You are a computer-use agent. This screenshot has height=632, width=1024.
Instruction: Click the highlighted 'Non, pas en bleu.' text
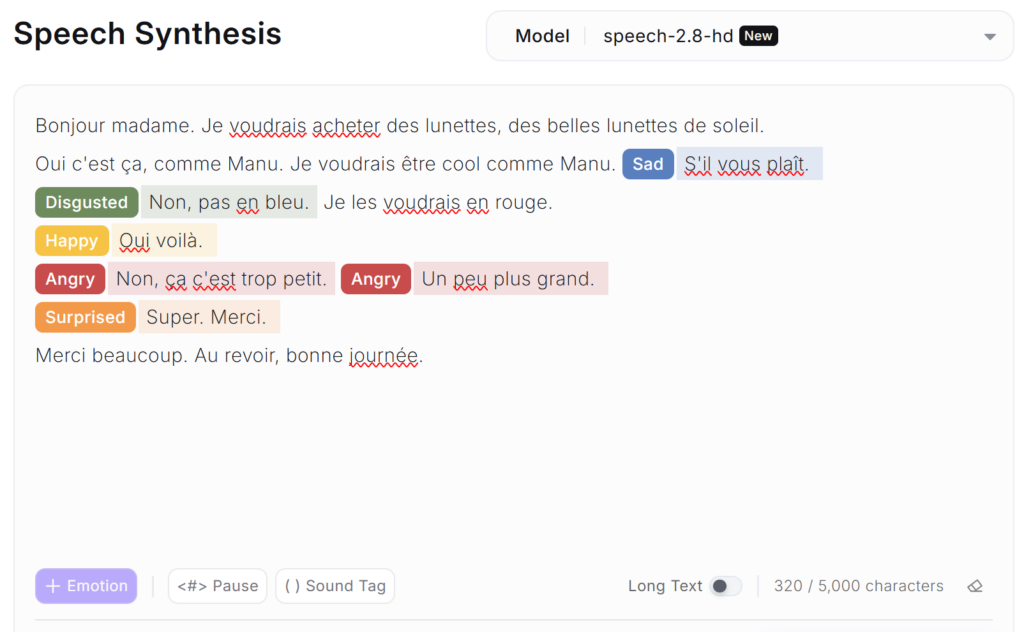(x=228, y=202)
